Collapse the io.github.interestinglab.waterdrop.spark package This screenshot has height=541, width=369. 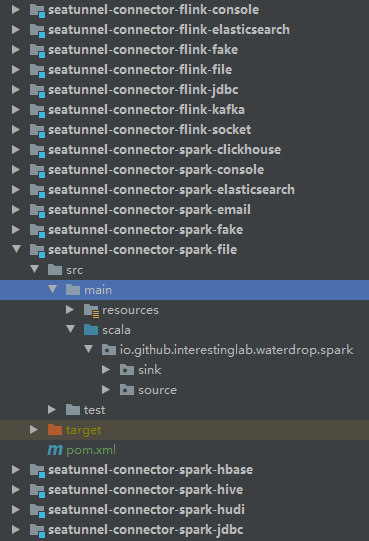pos(88,349)
